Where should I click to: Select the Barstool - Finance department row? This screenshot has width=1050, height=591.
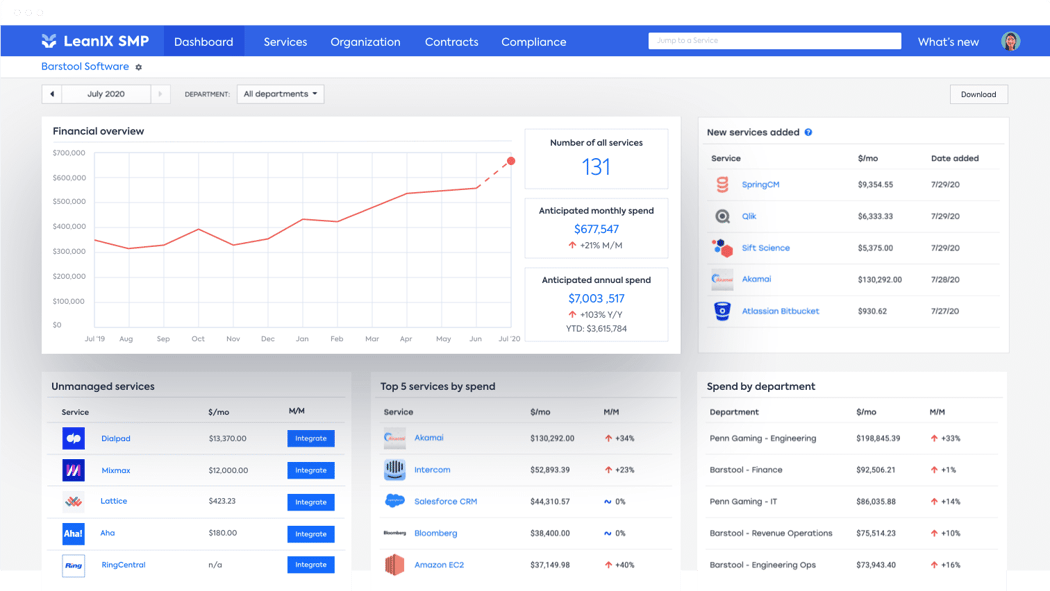point(852,470)
